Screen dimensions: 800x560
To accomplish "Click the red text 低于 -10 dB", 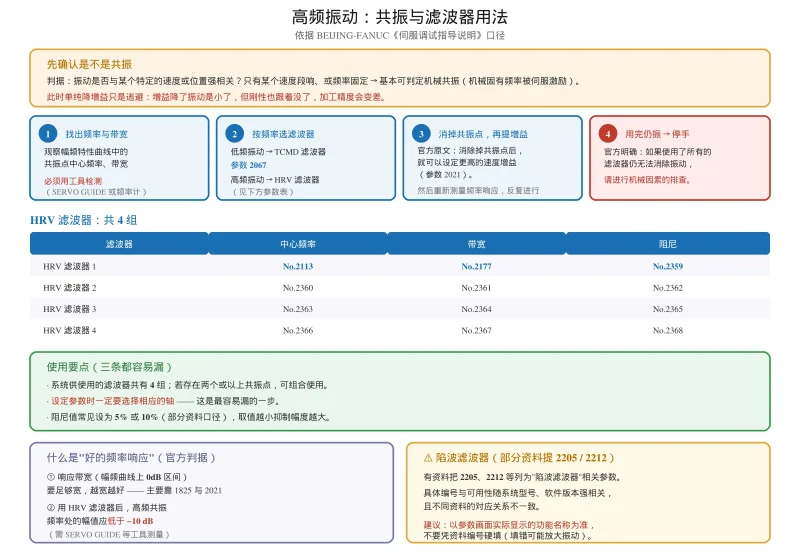I will coord(131,521).
